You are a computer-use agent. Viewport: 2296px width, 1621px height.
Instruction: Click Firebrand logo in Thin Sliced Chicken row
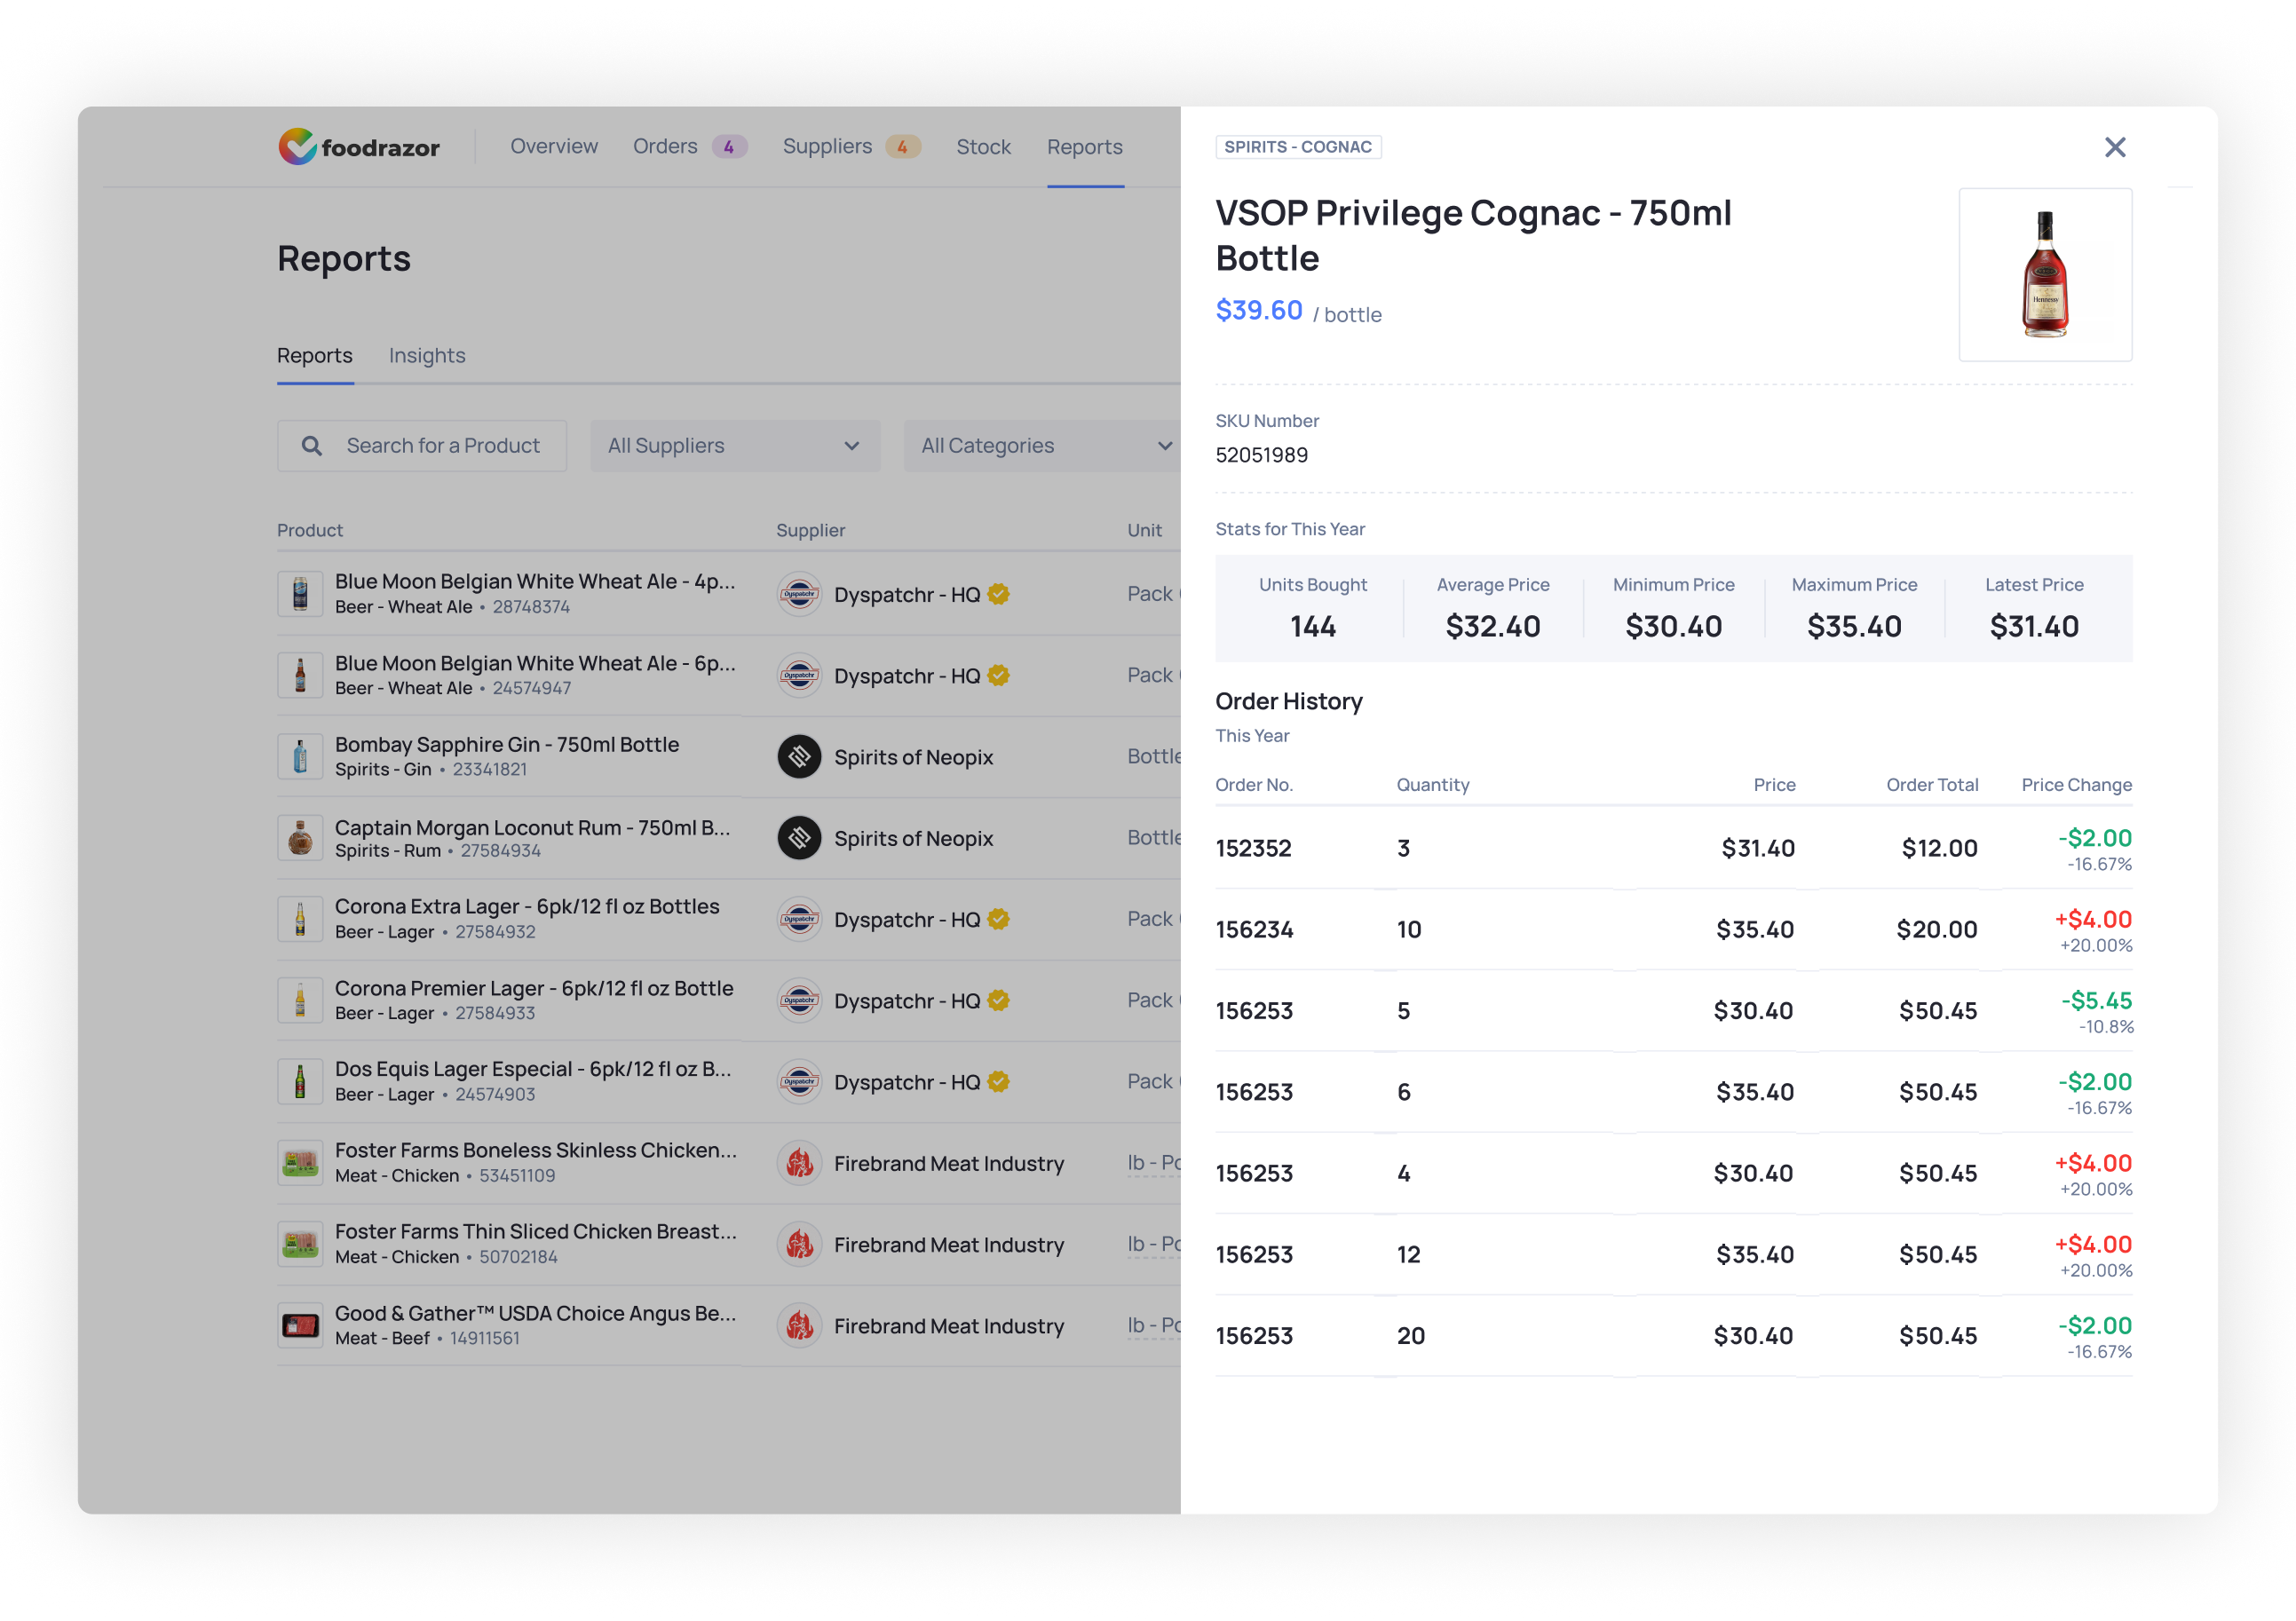click(x=799, y=1244)
